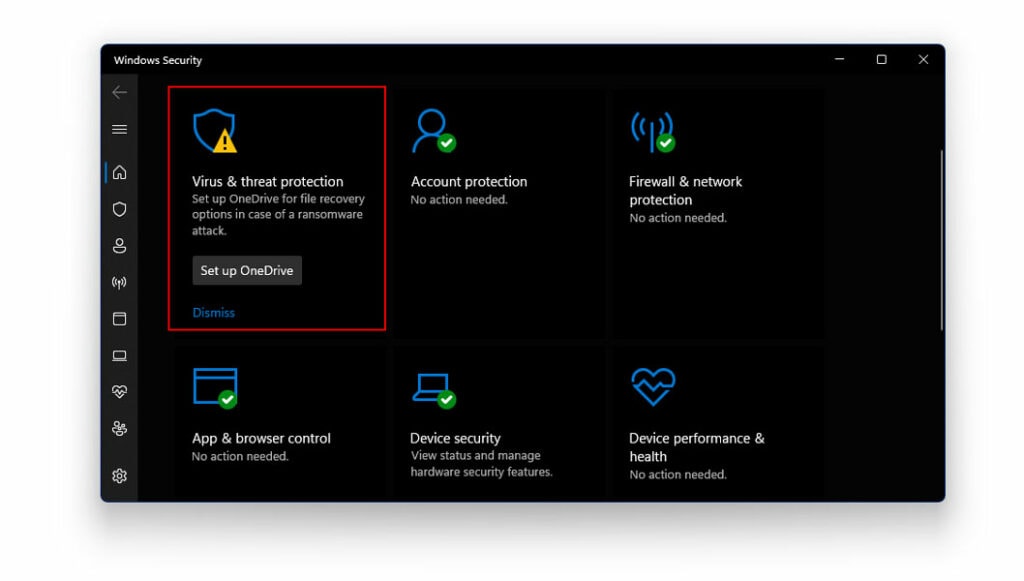This screenshot has height=581, width=1024.
Task: Click the shield warning icon on Virus card
Action: 215,131
